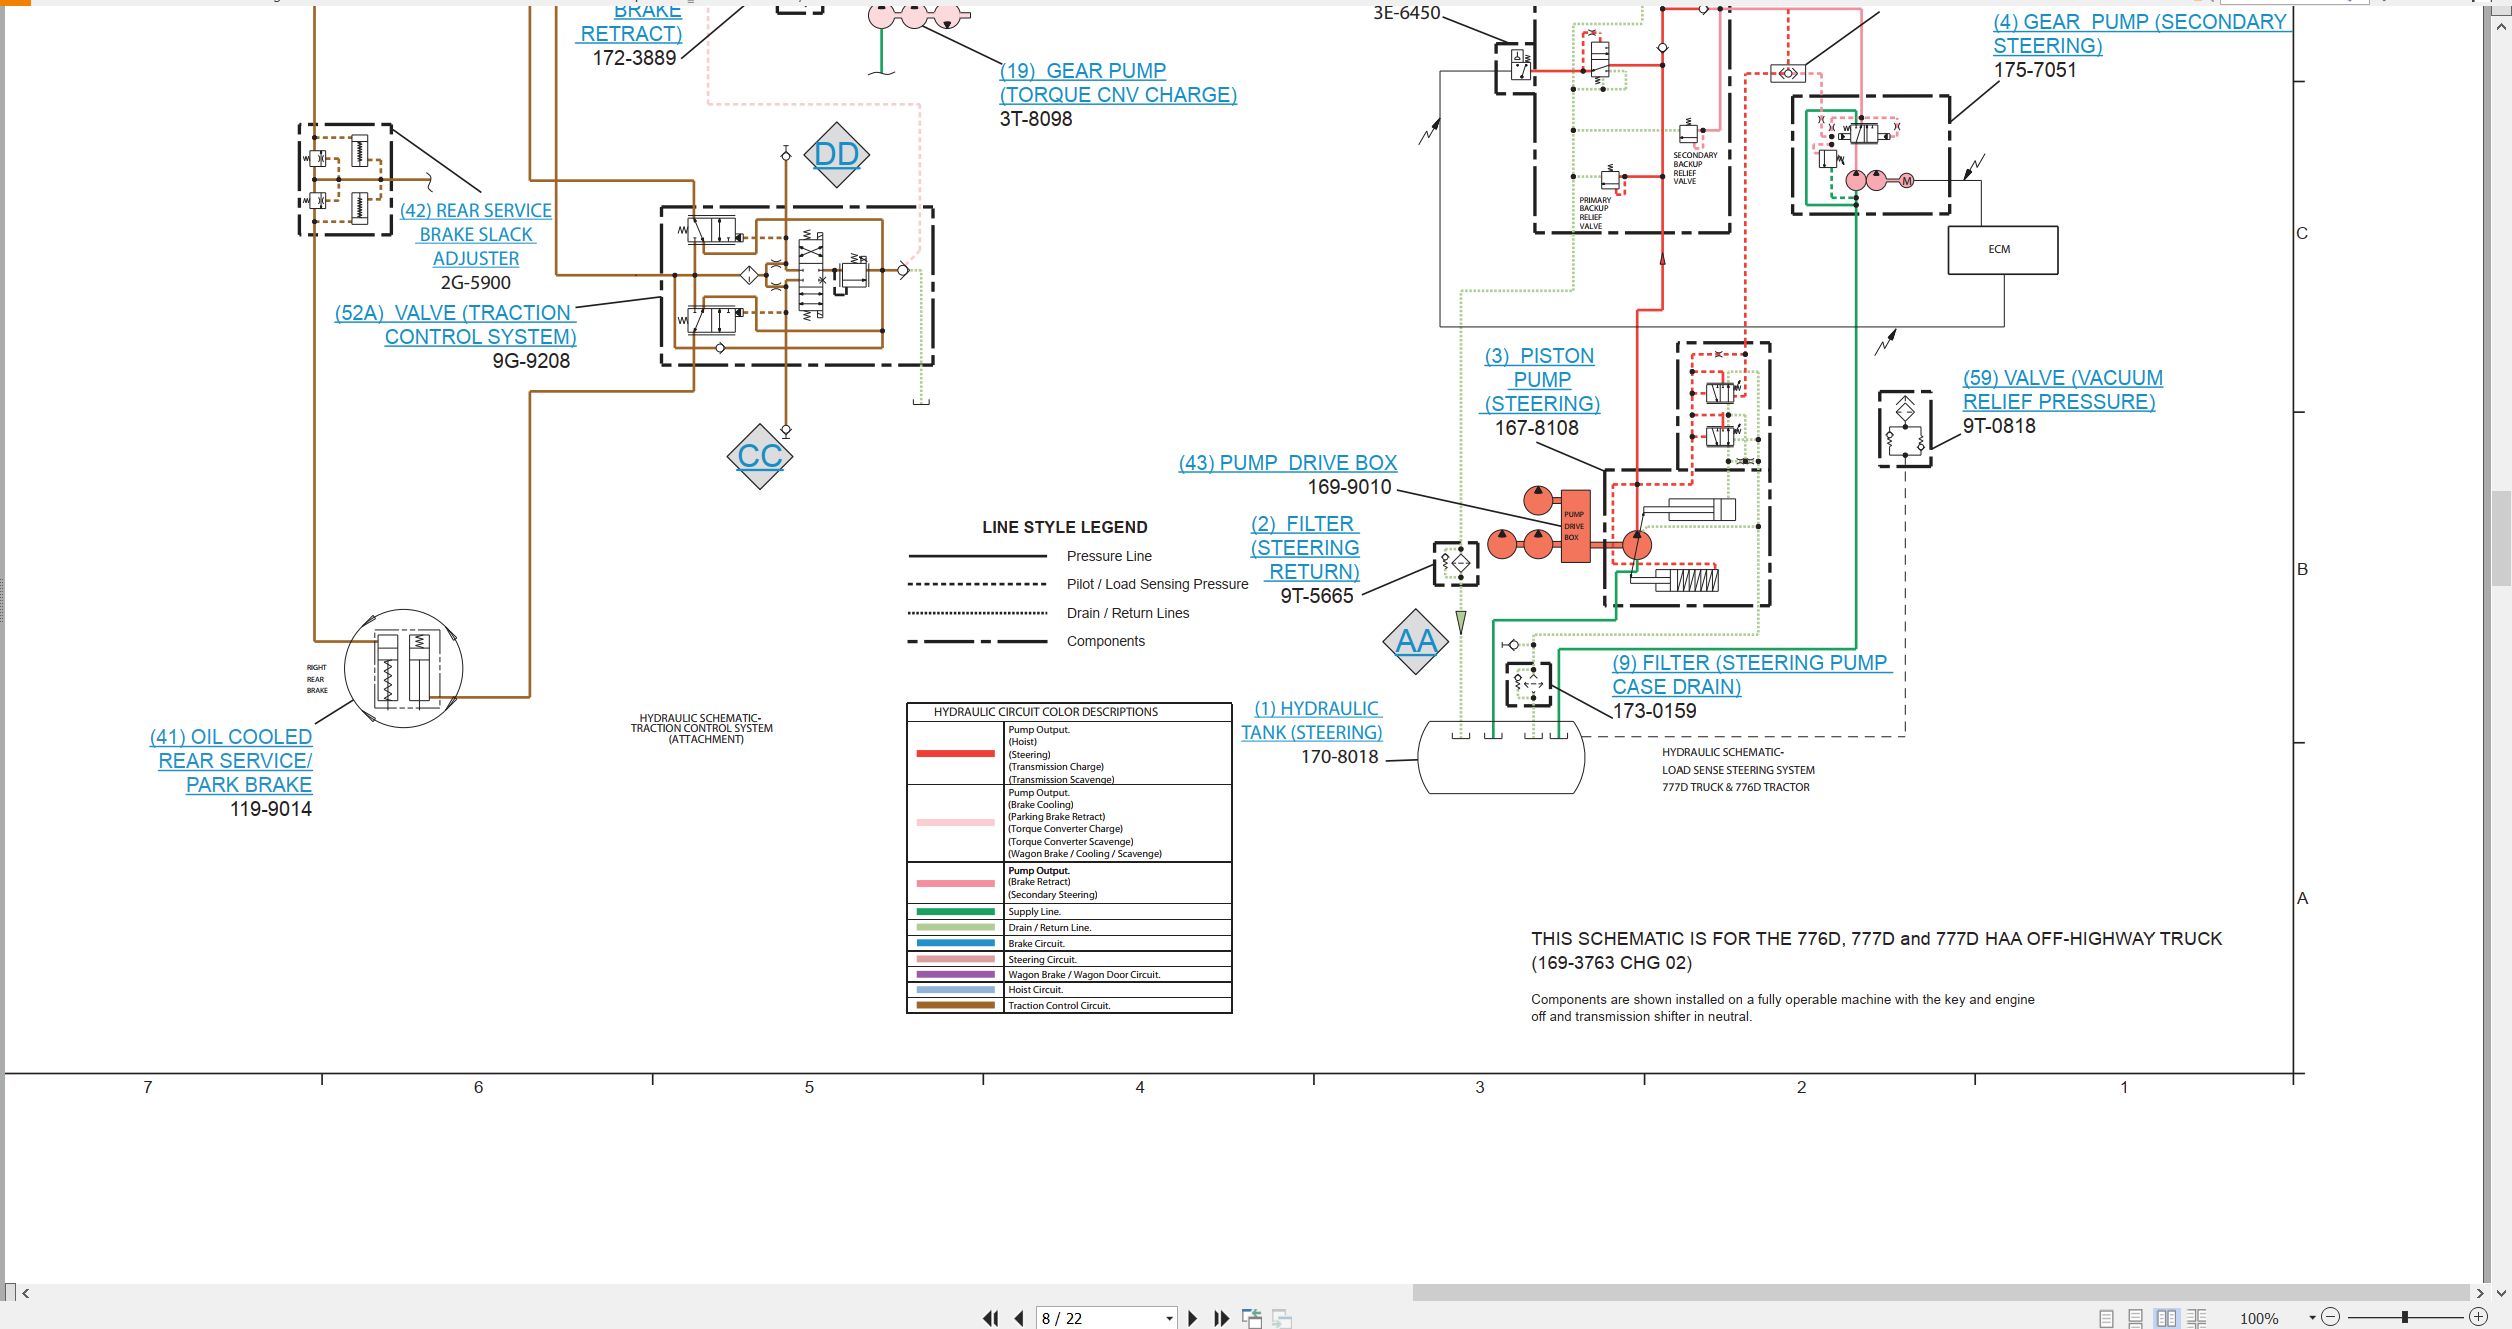Go to the next page
The width and height of the screenshot is (2512, 1329).
pos(1192,1318)
